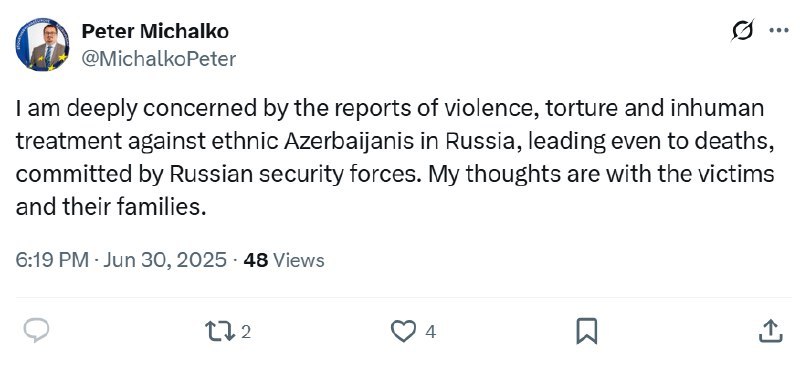Open the reply speech bubble icon
The height and width of the screenshot is (371, 800).
click(x=36, y=332)
